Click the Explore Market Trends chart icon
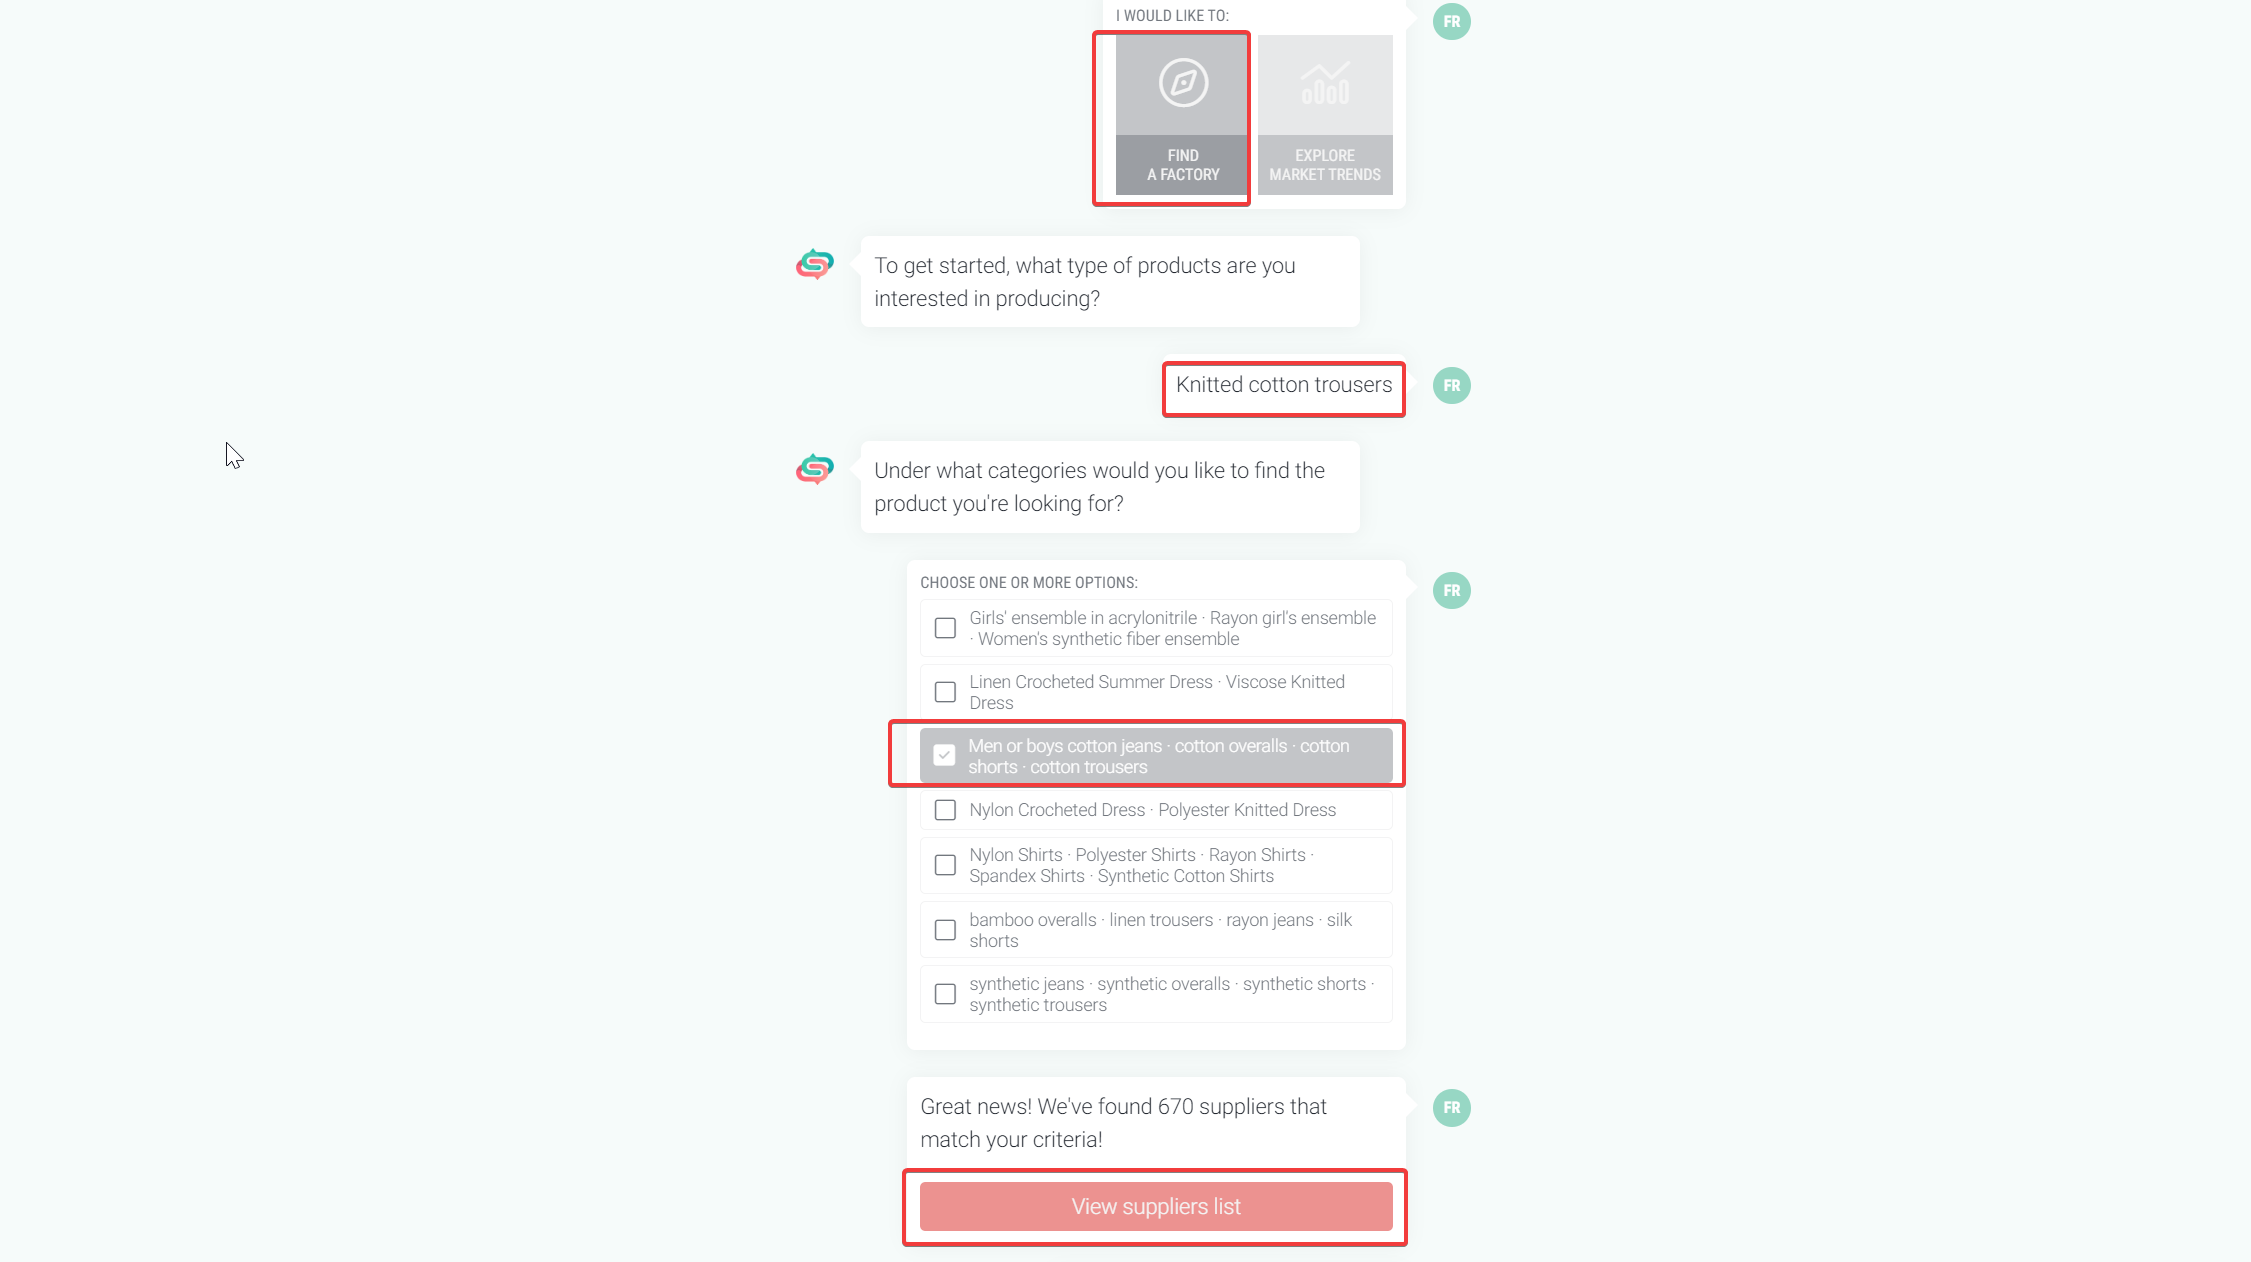The width and height of the screenshot is (2251, 1262). (1325, 84)
